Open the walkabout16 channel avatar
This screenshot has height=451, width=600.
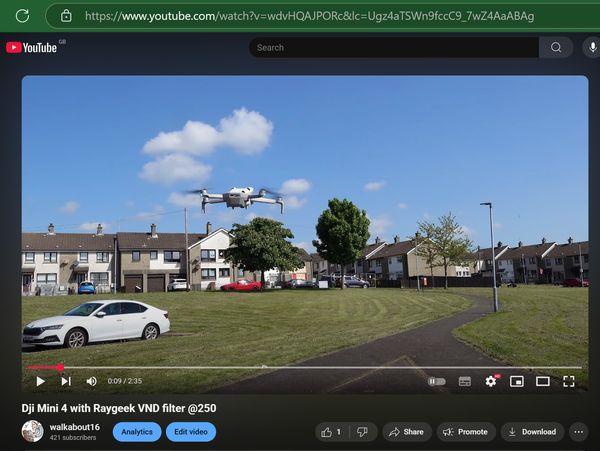[32, 431]
